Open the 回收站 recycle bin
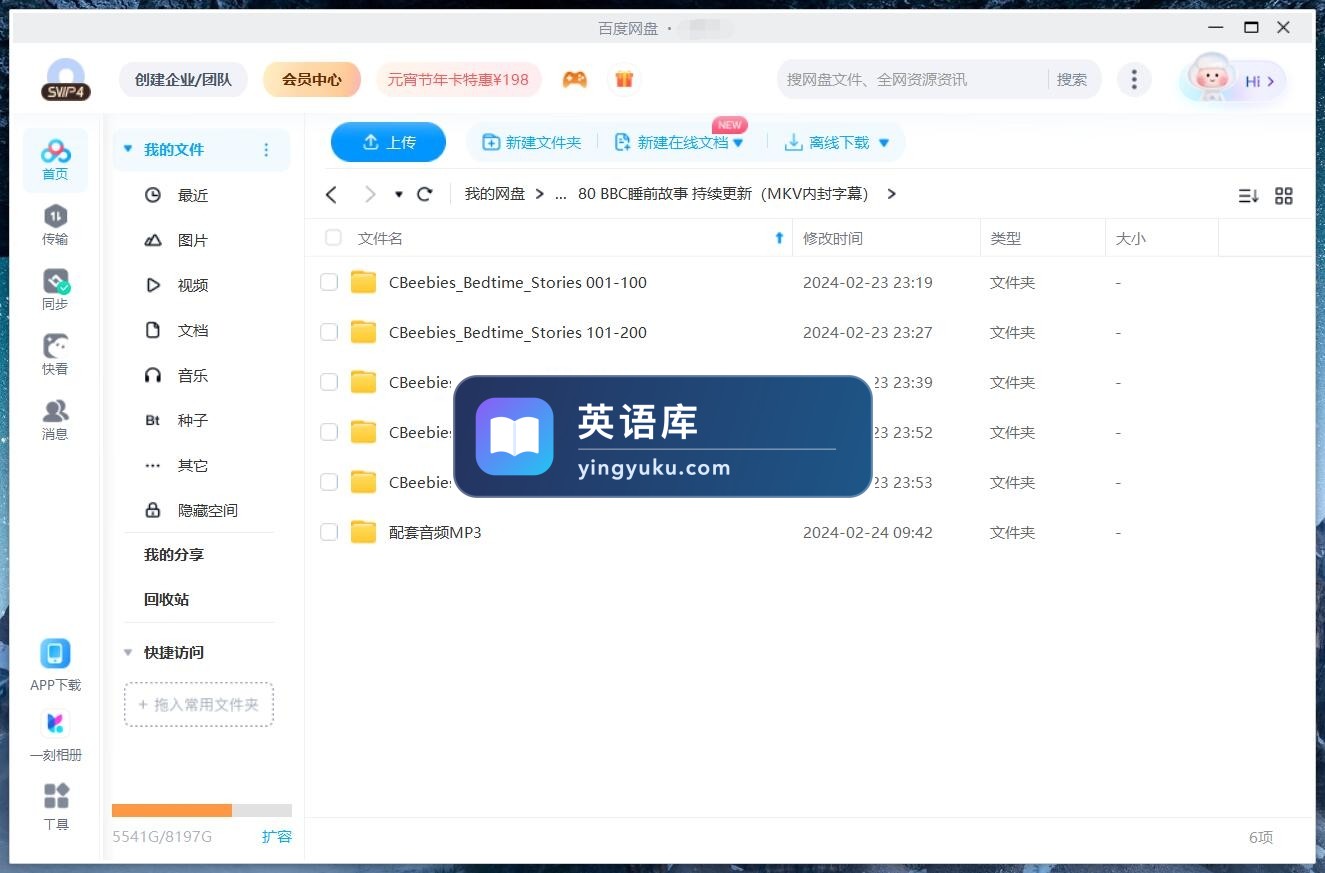1325x873 pixels. point(166,599)
